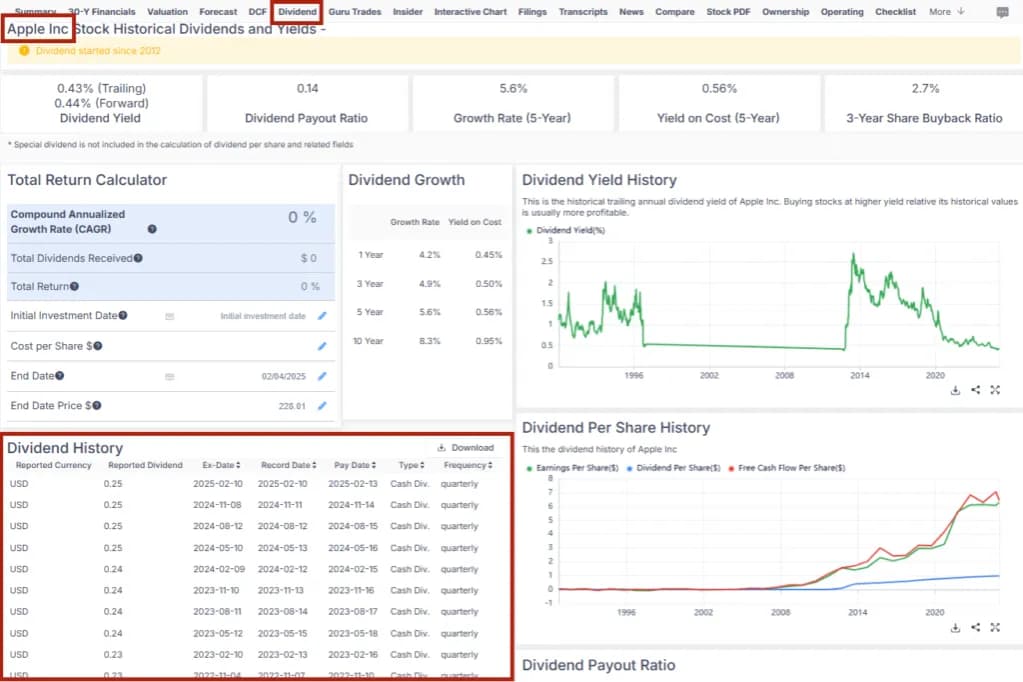The image size is (1023, 682).
Task: Expand the More navigation dropdown
Action: (x=946, y=12)
